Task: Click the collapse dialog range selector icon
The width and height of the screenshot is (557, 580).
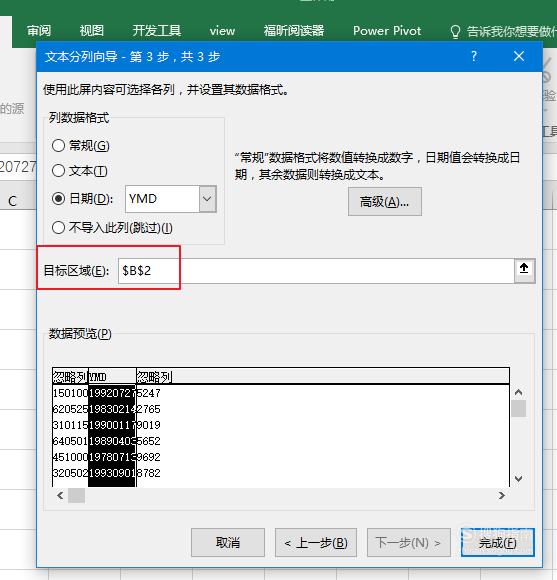Action: (x=524, y=270)
